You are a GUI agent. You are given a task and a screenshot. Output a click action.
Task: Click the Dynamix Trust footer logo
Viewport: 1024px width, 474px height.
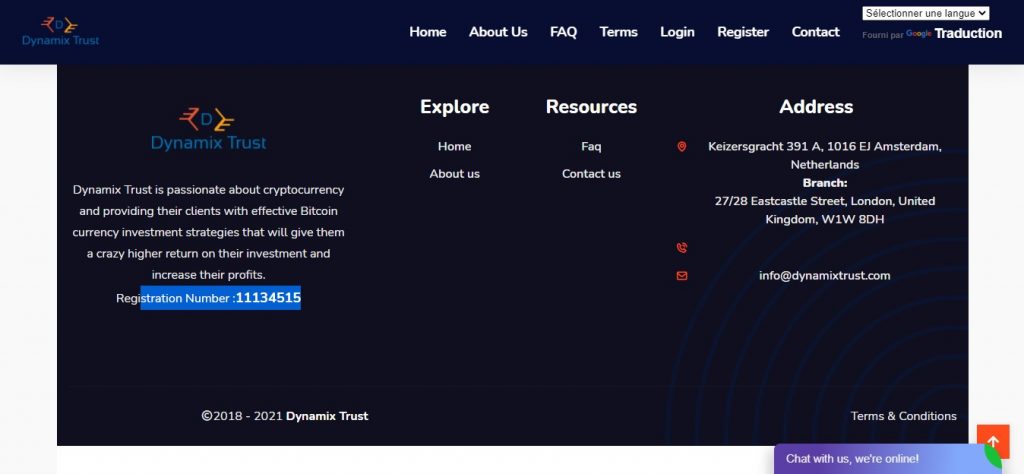[208, 129]
